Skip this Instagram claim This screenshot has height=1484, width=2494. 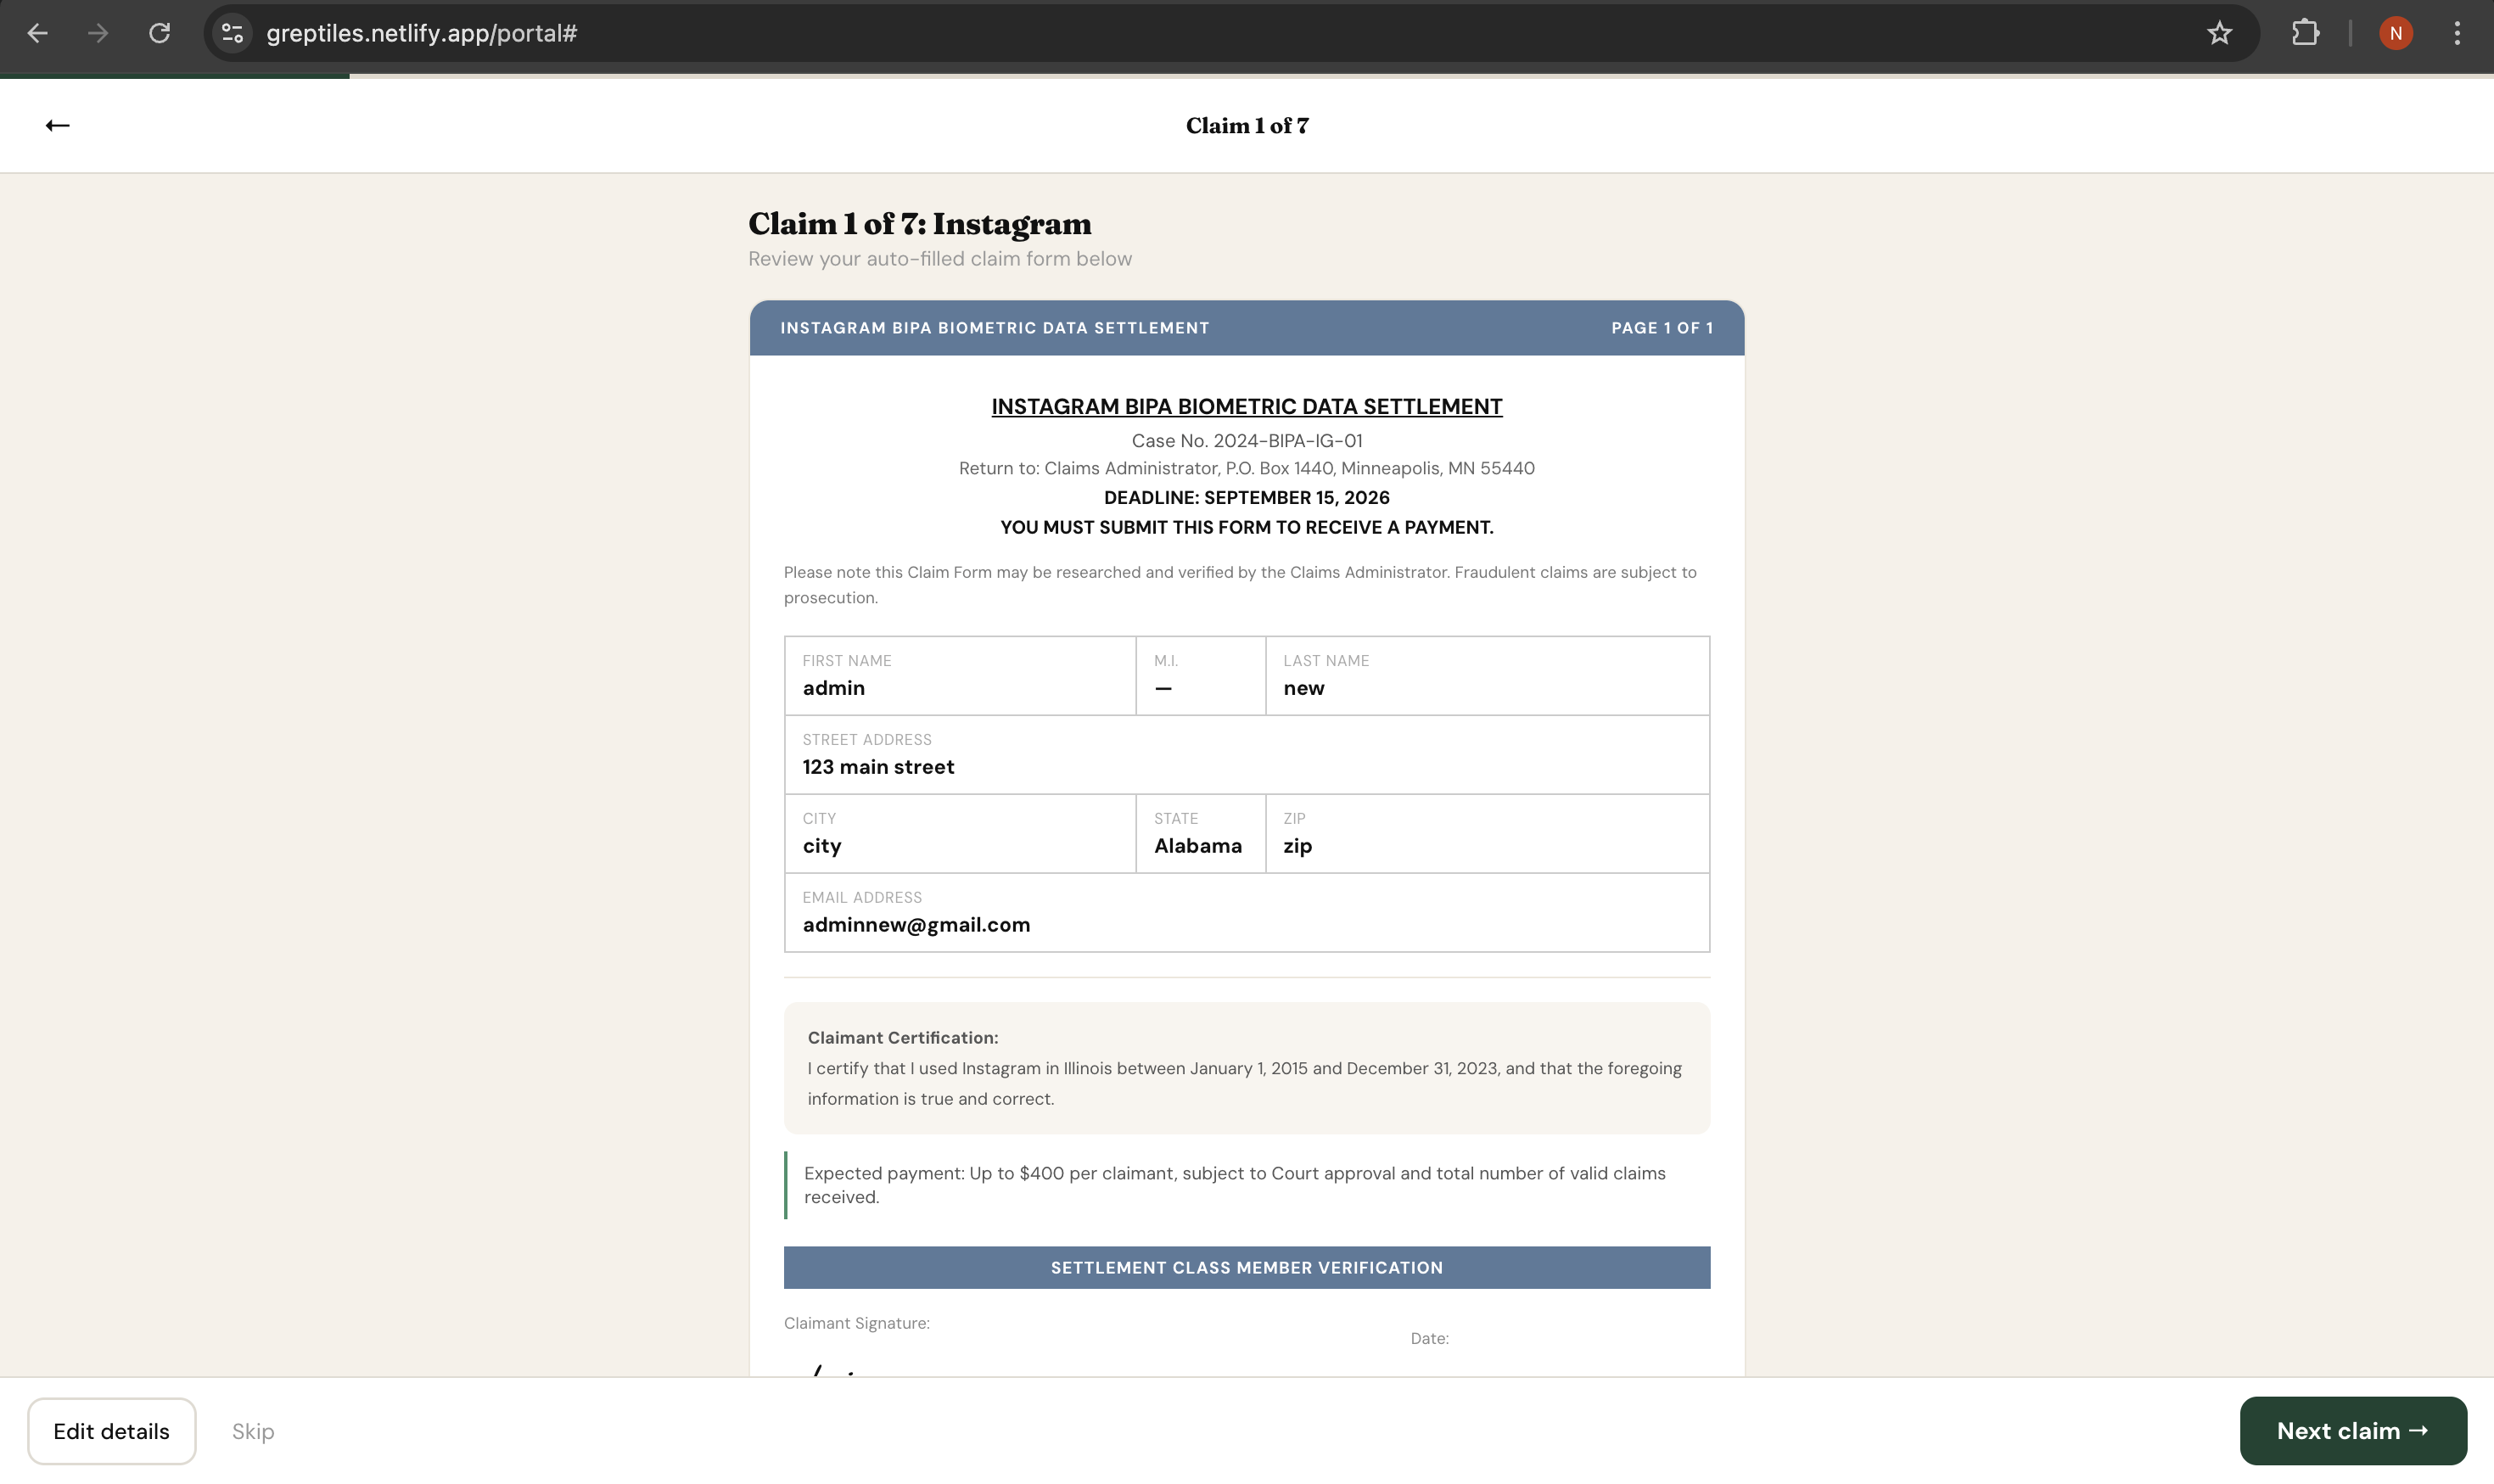point(252,1430)
